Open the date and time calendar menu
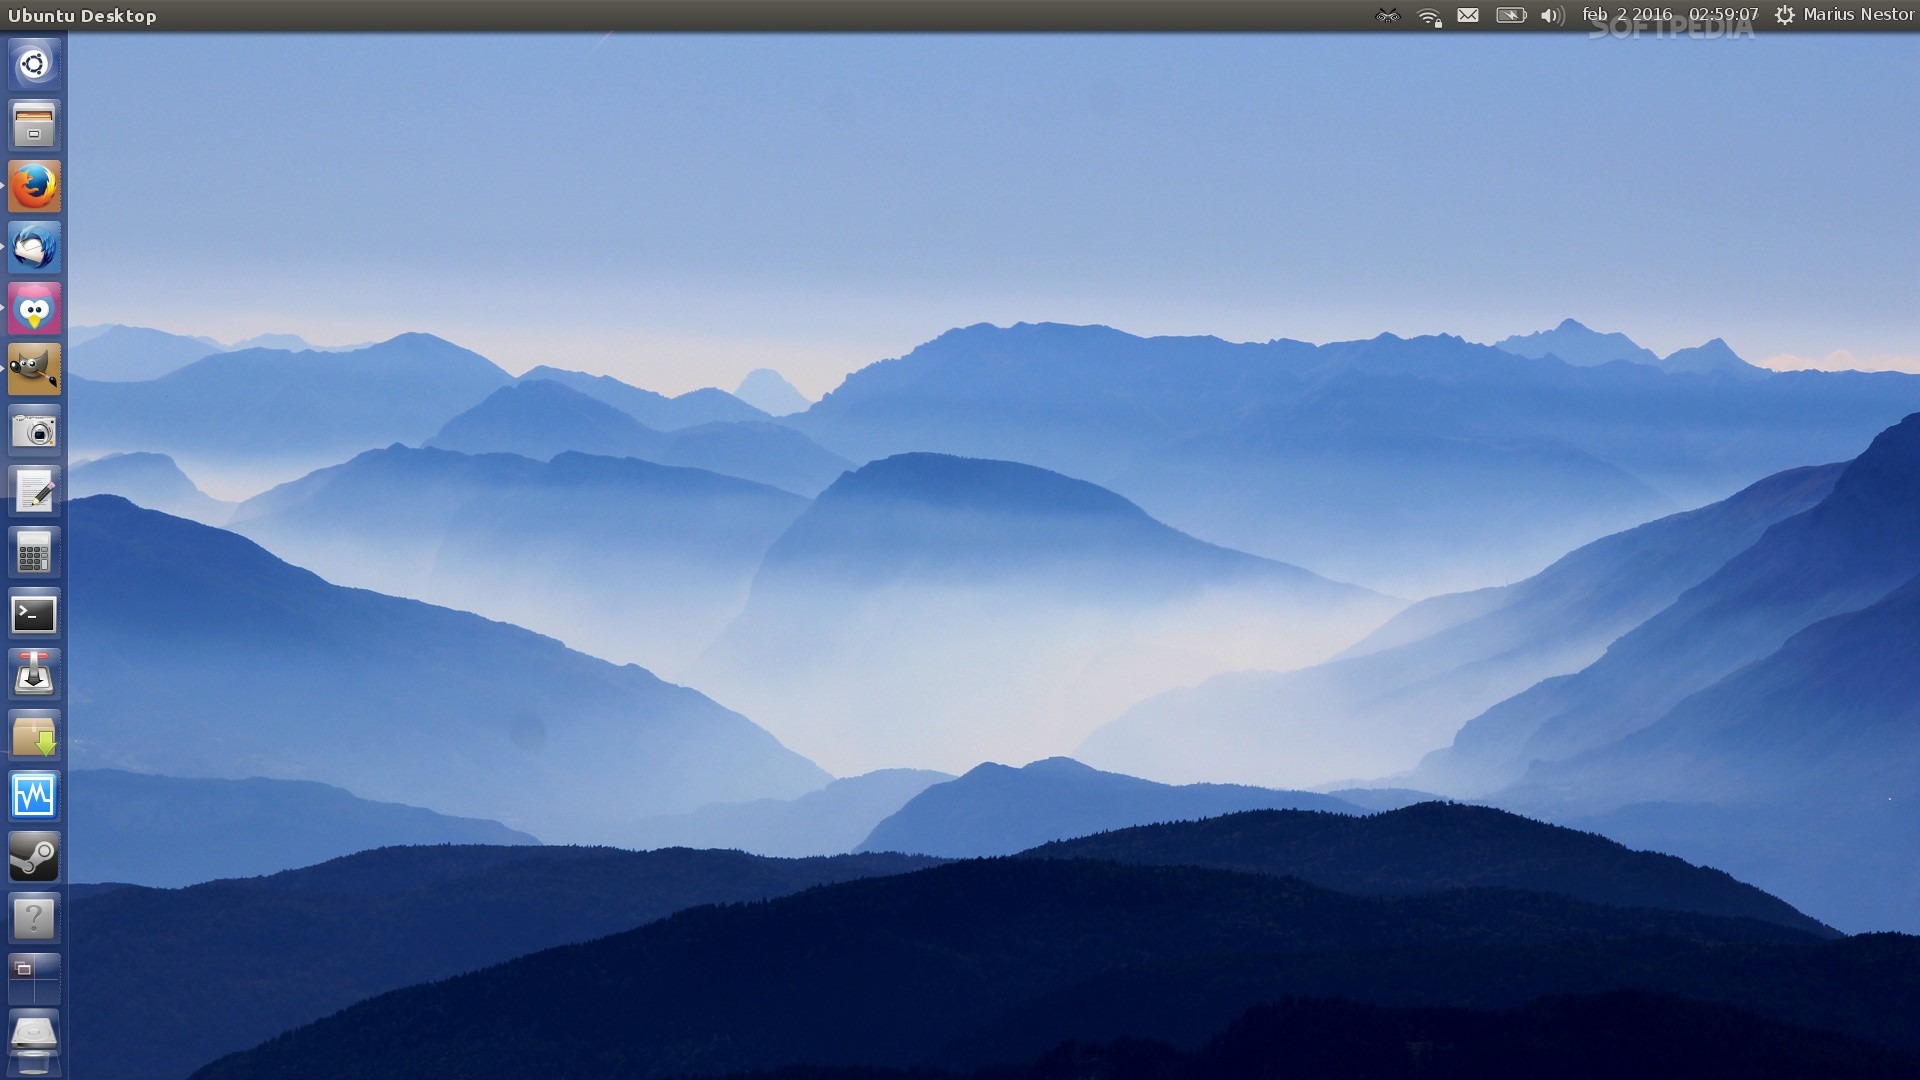The image size is (1920, 1080). [x=1669, y=15]
